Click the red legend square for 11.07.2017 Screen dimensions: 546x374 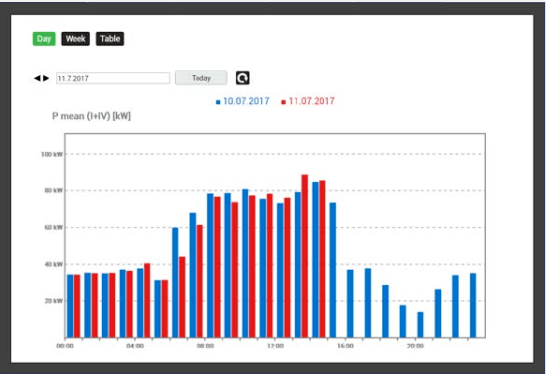pyautogui.click(x=283, y=102)
